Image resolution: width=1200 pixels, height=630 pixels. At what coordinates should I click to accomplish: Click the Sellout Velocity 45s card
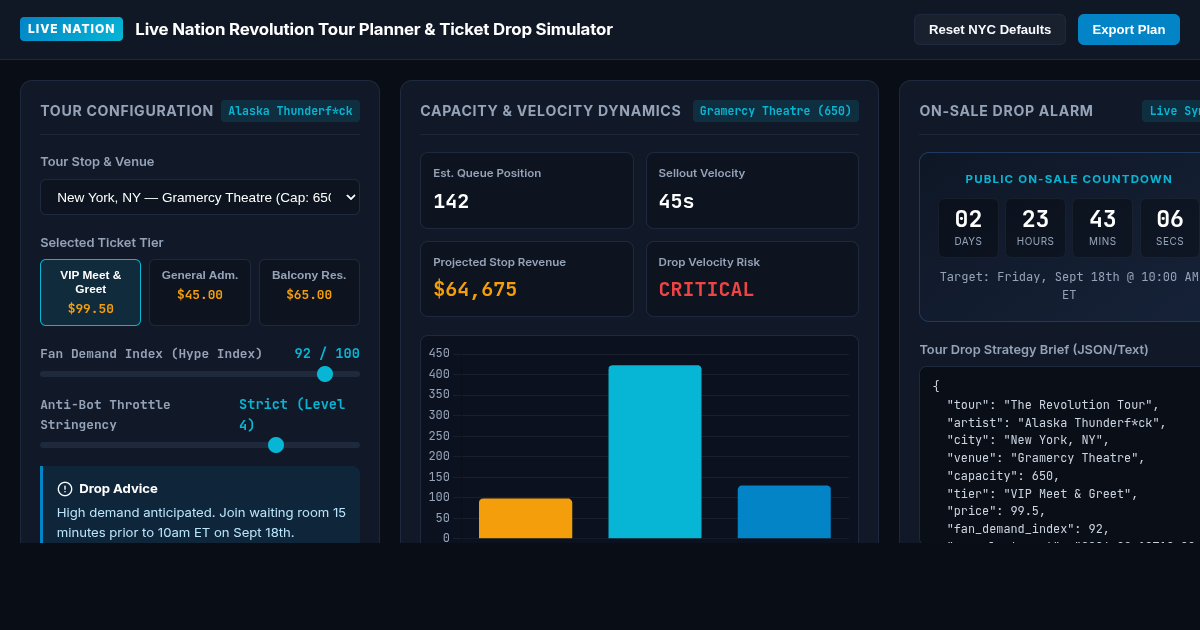tap(752, 190)
